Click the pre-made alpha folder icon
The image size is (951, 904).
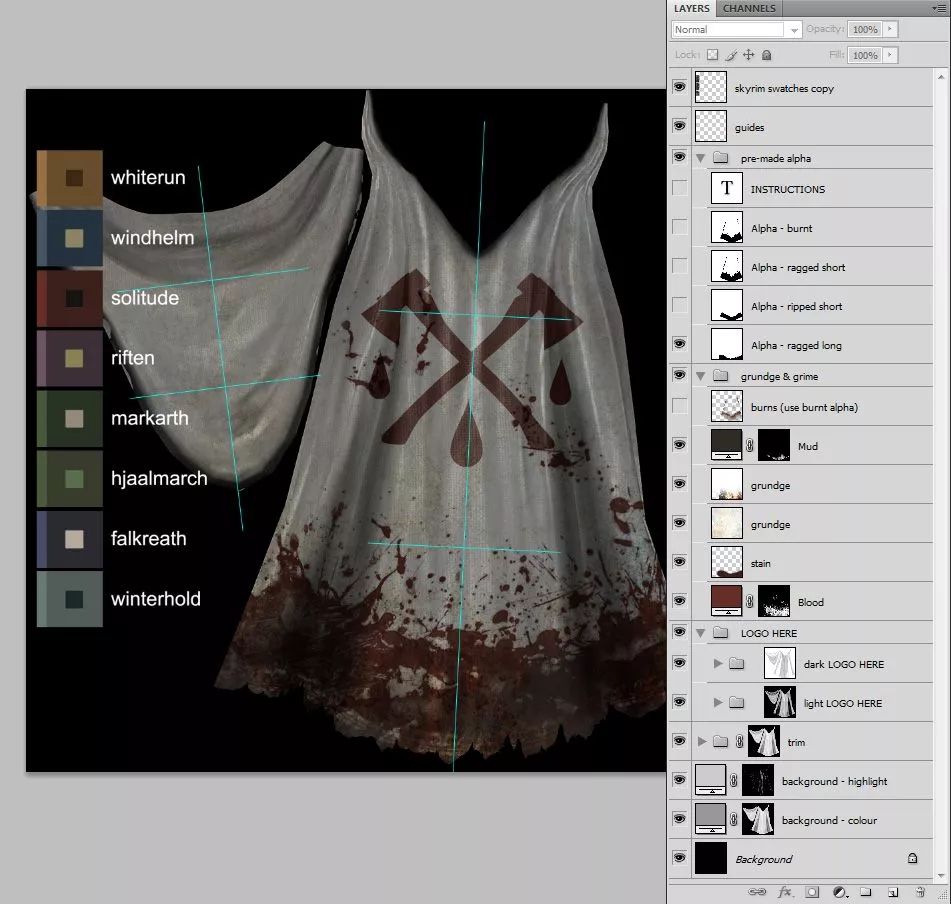coord(721,158)
